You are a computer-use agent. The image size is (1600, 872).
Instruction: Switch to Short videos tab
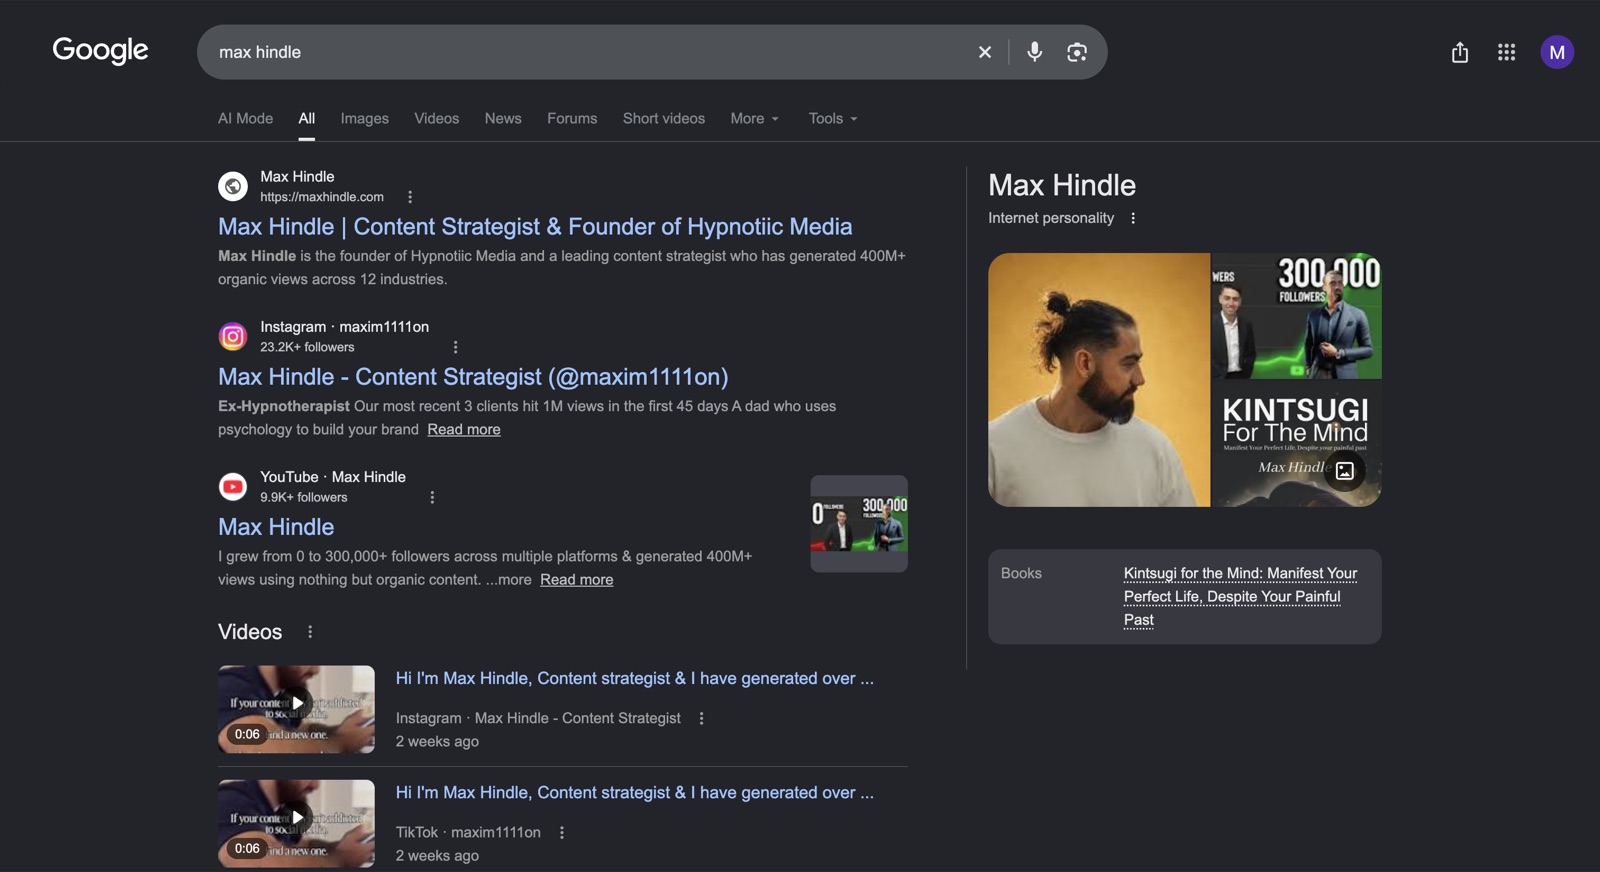[x=664, y=118]
